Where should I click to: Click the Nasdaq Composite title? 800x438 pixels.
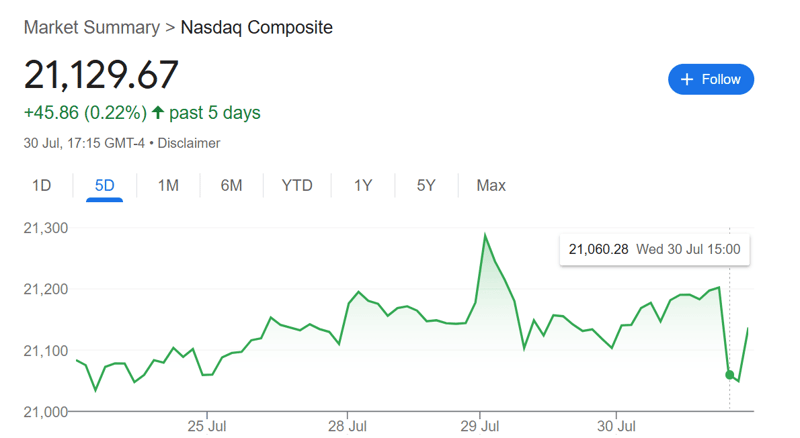[x=256, y=27]
